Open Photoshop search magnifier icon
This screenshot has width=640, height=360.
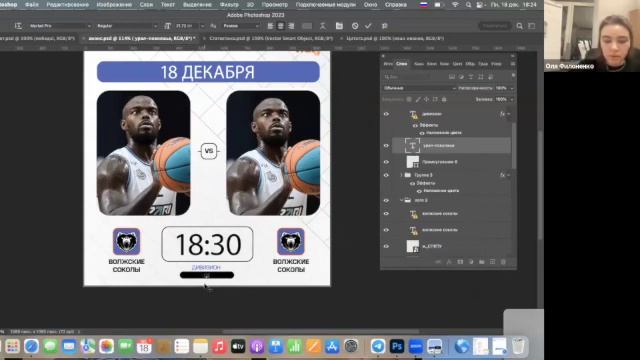coord(519,26)
